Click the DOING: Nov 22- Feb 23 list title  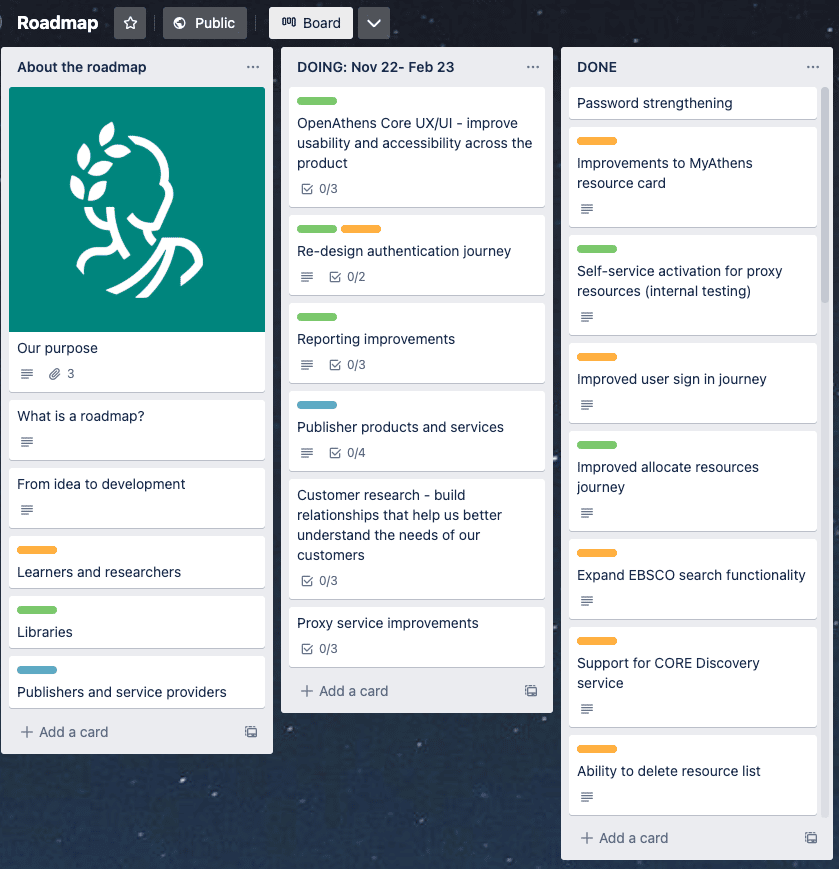pyautogui.click(x=376, y=67)
